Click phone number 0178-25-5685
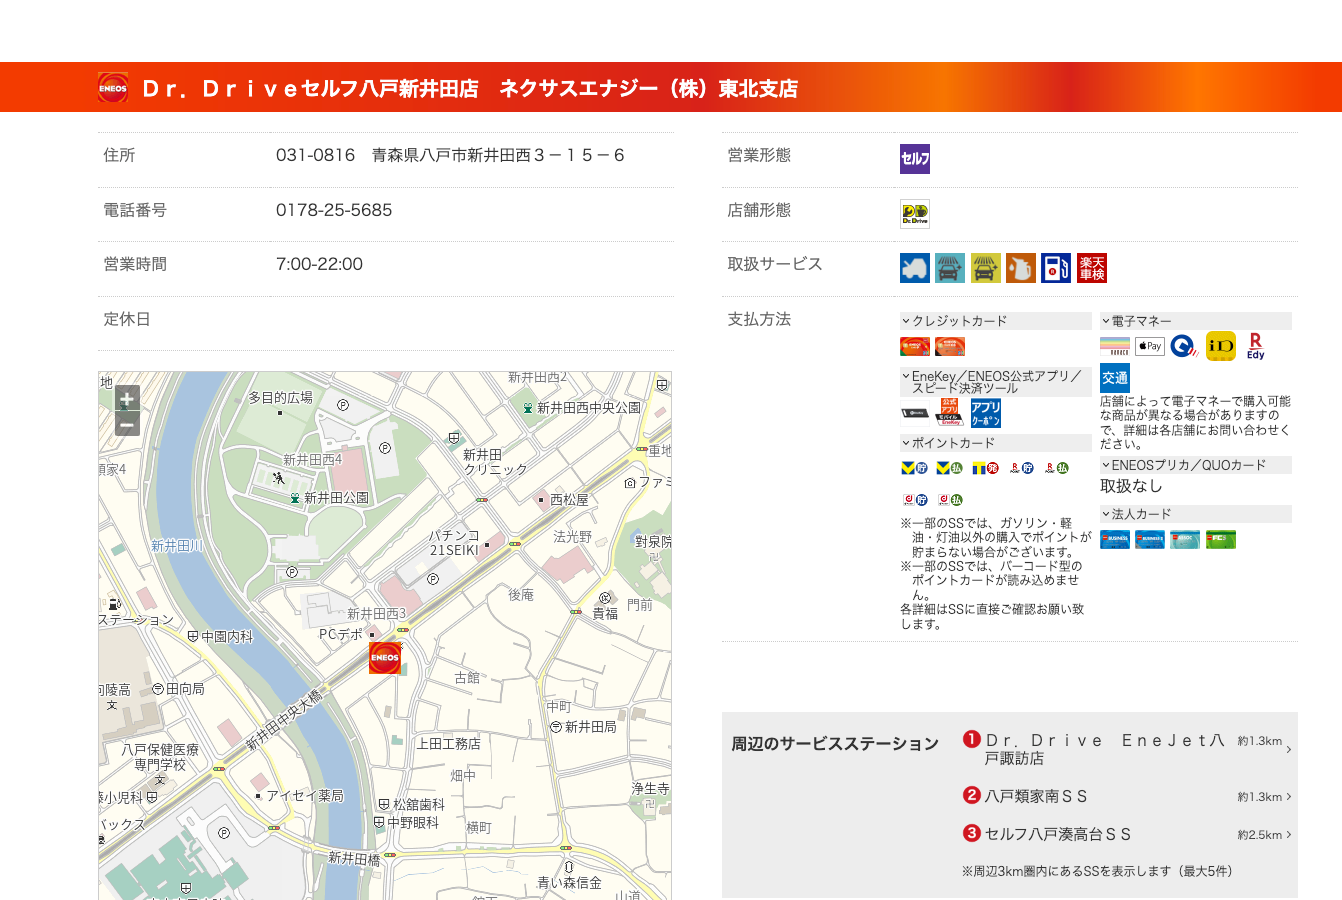1342x900 pixels. coord(334,210)
